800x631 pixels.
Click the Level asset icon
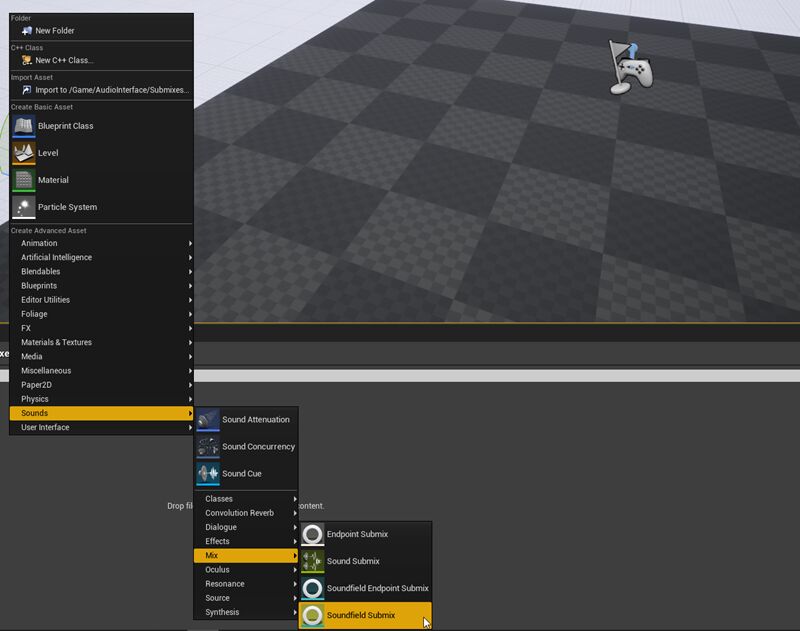pos(24,153)
